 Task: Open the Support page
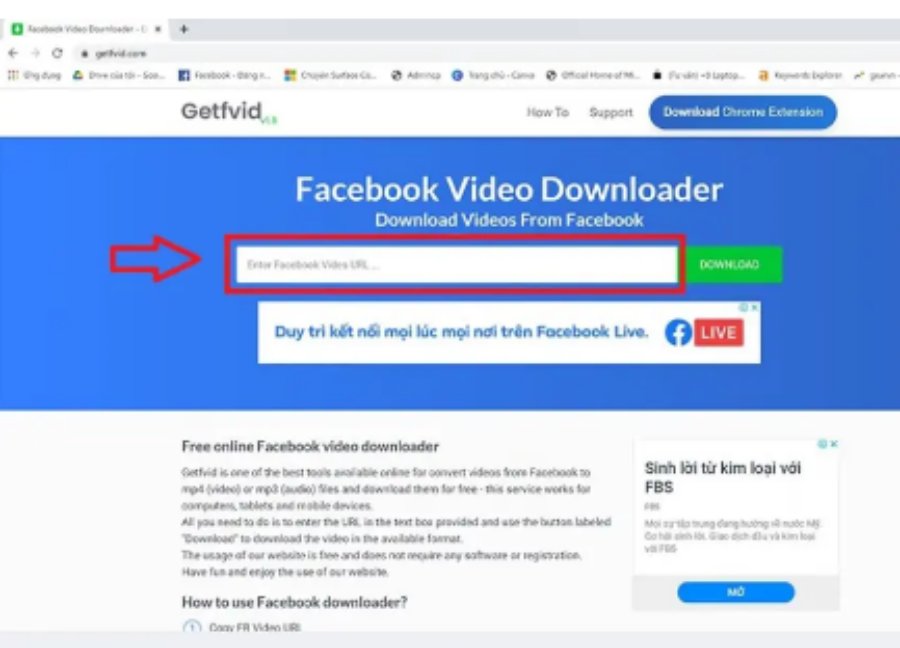pos(611,112)
